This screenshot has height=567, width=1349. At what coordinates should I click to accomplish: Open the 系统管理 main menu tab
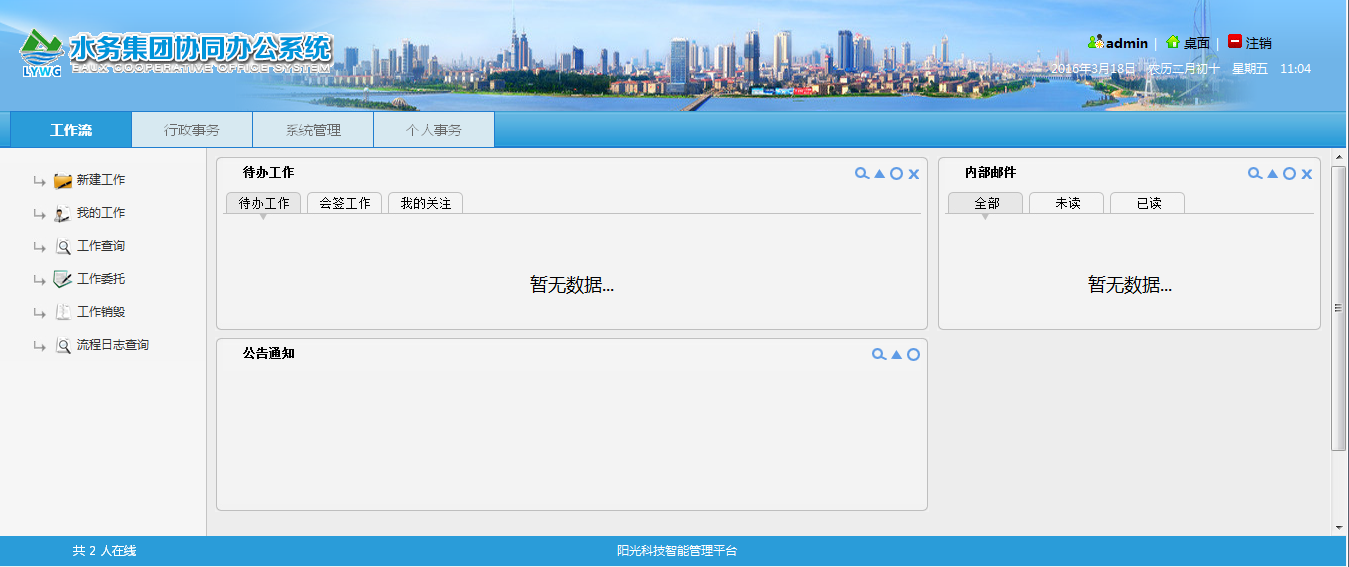[313, 130]
